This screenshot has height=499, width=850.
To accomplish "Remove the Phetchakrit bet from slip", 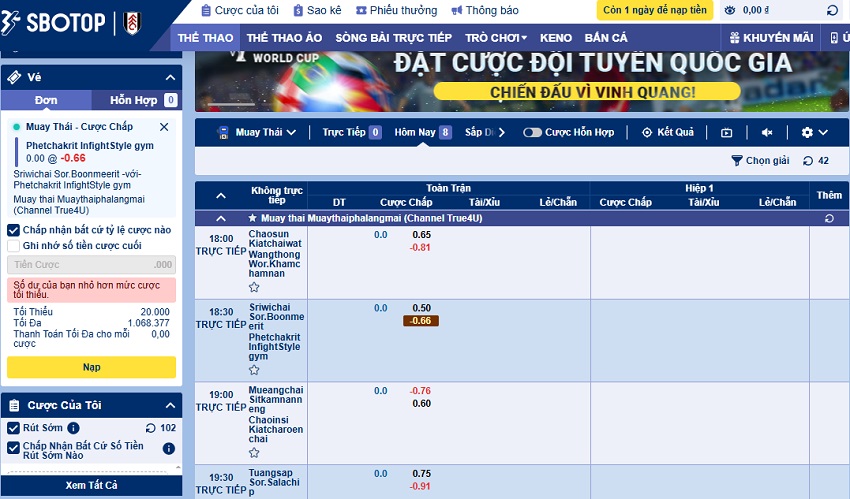I will click(164, 127).
